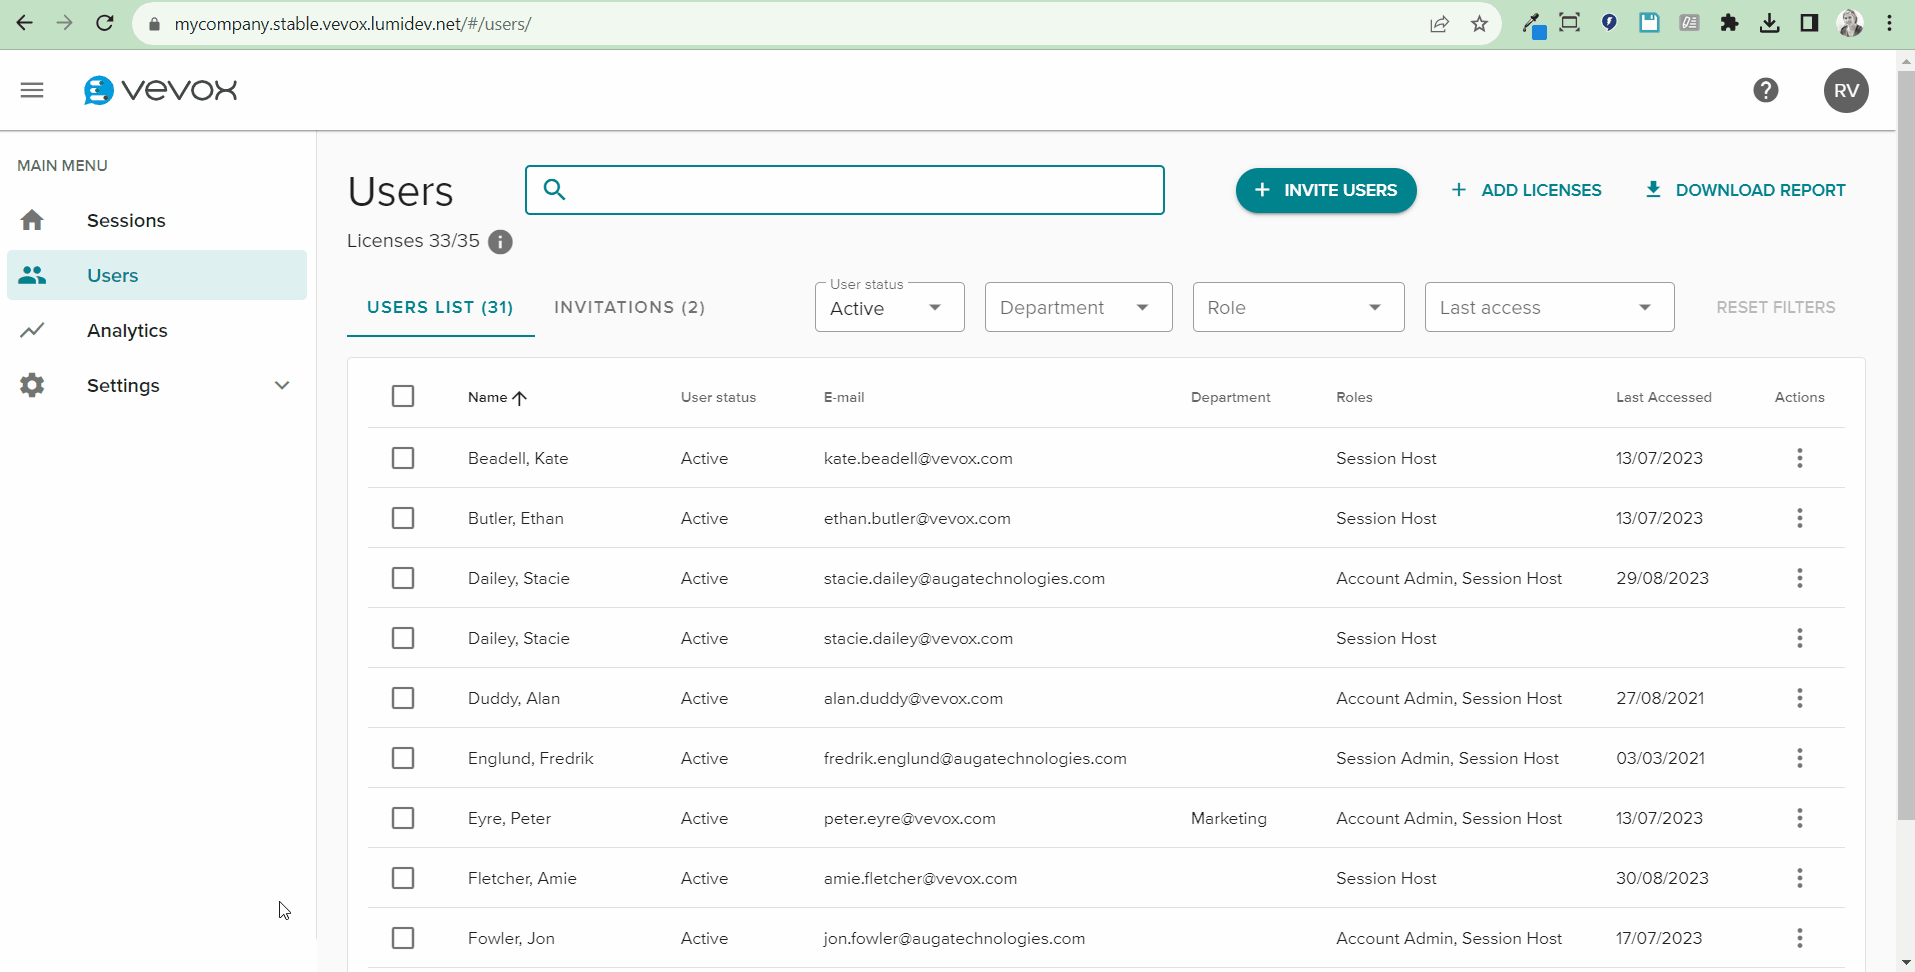Switch to Users List (31) tab
1915x972 pixels.
[x=440, y=307]
